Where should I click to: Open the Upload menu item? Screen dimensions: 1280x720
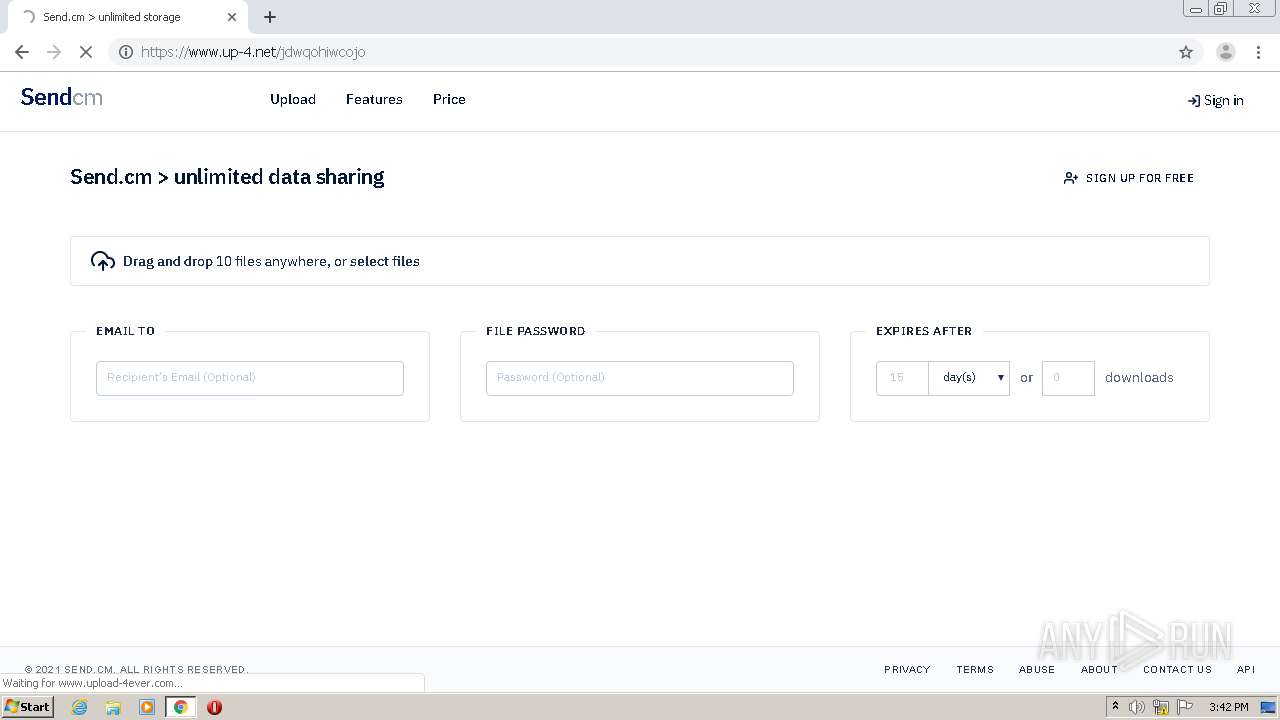coord(293,99)
